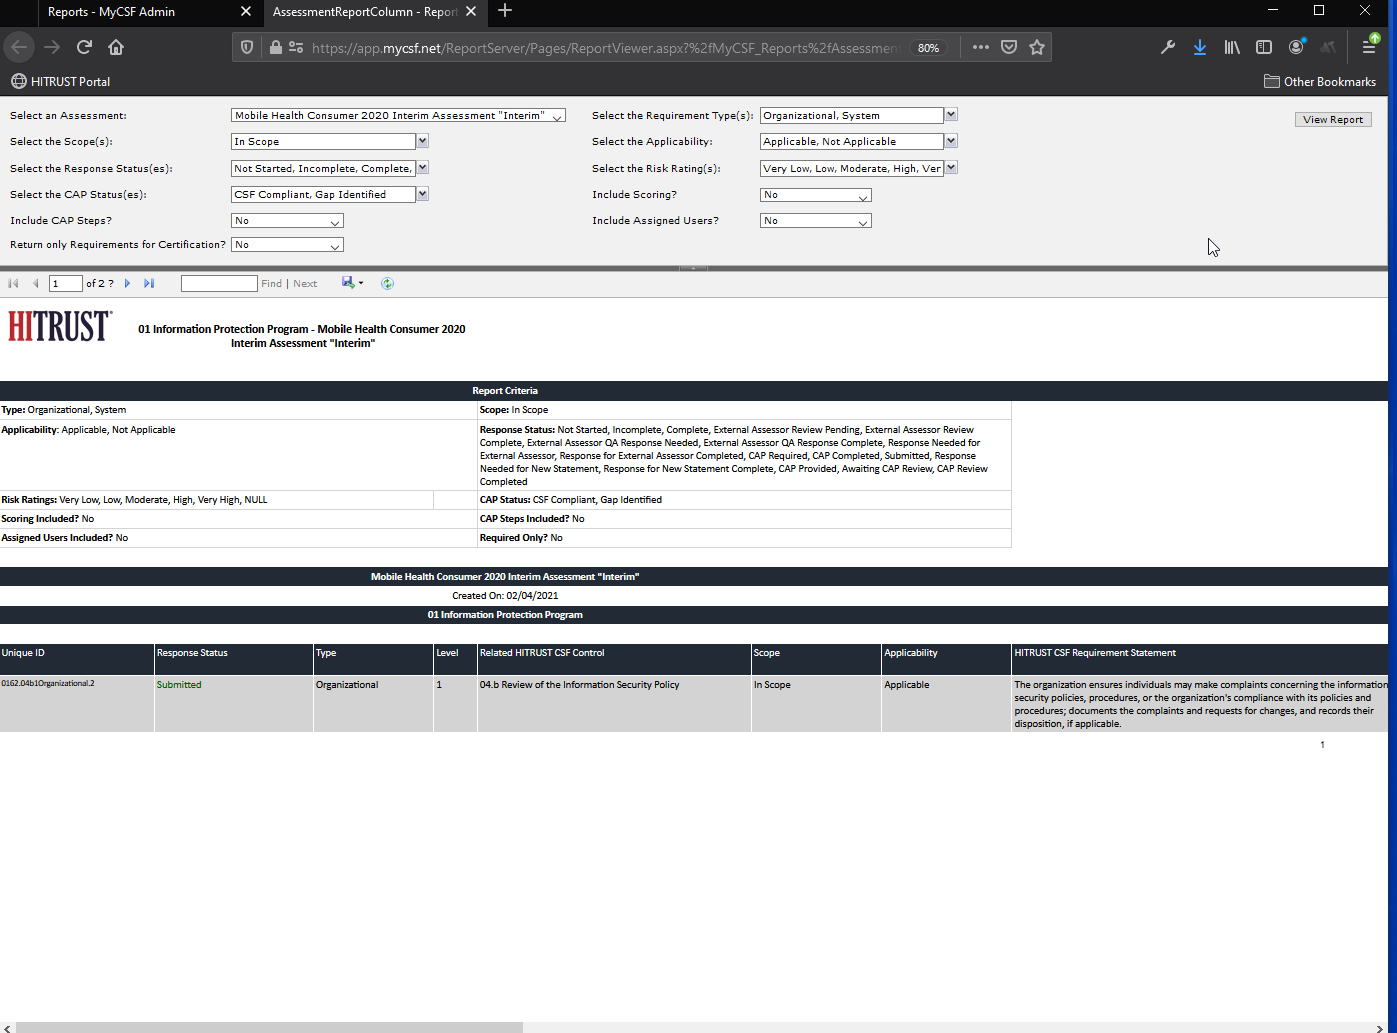Screen dimensions: 1397x1033
Task: Open Other Bookmarks folder
Action: tap(1320, 82)
